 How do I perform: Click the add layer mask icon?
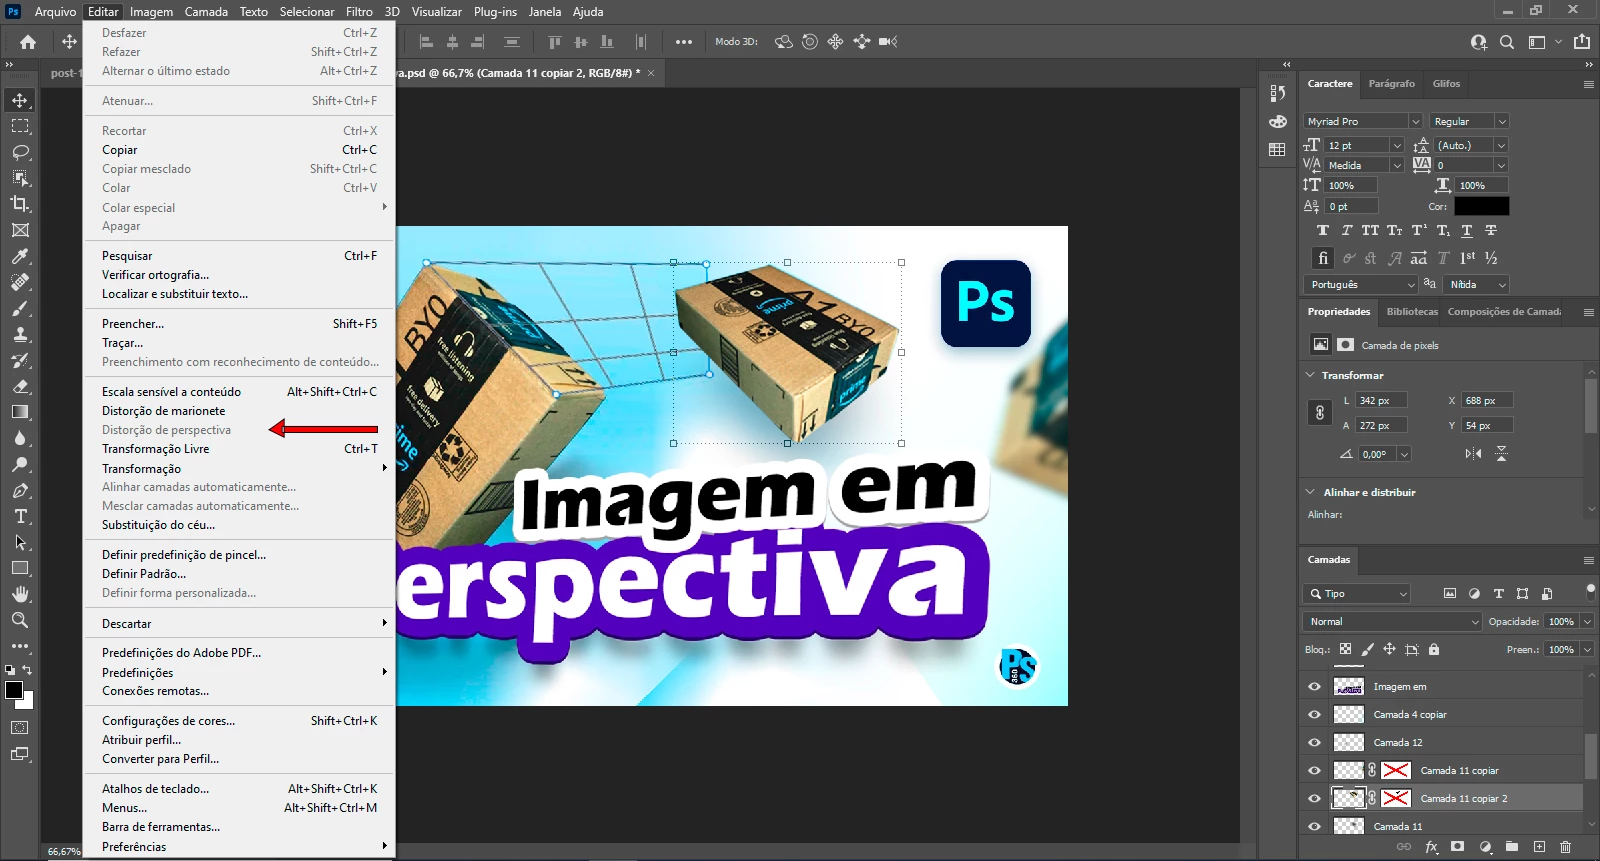tap(1458, 847)
